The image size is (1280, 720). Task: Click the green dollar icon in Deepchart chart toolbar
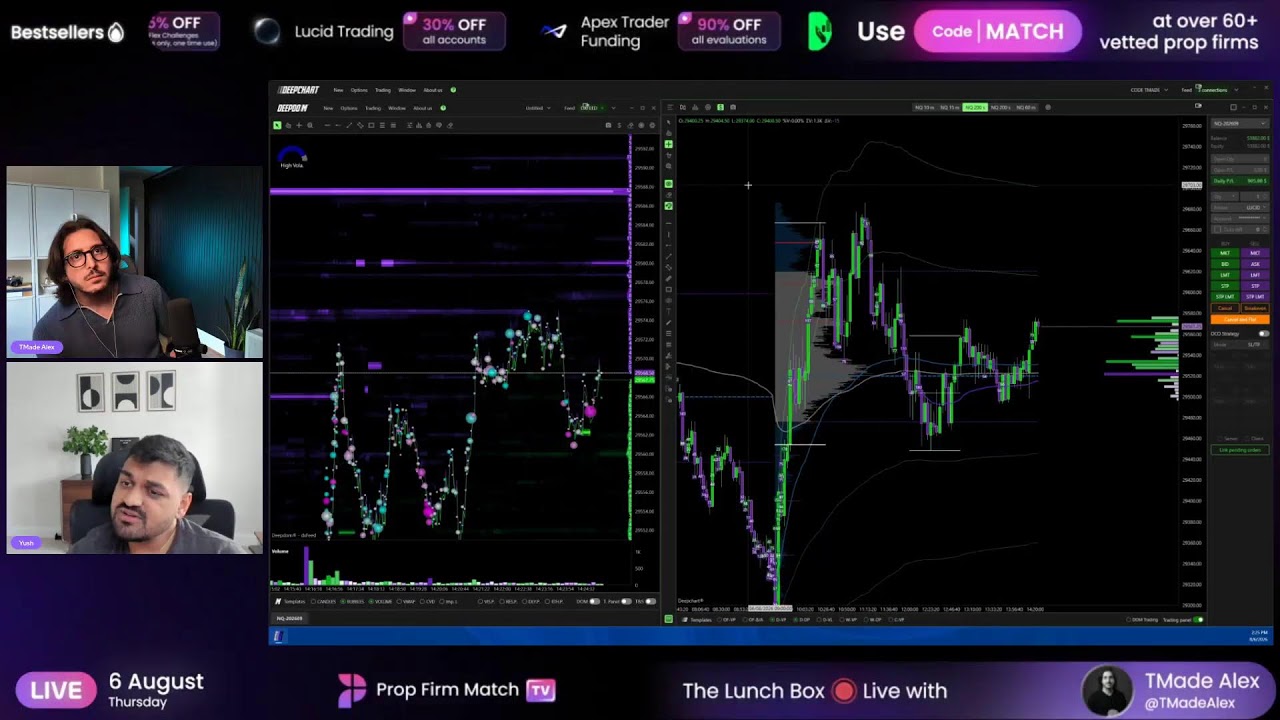(x=720, y=107)
